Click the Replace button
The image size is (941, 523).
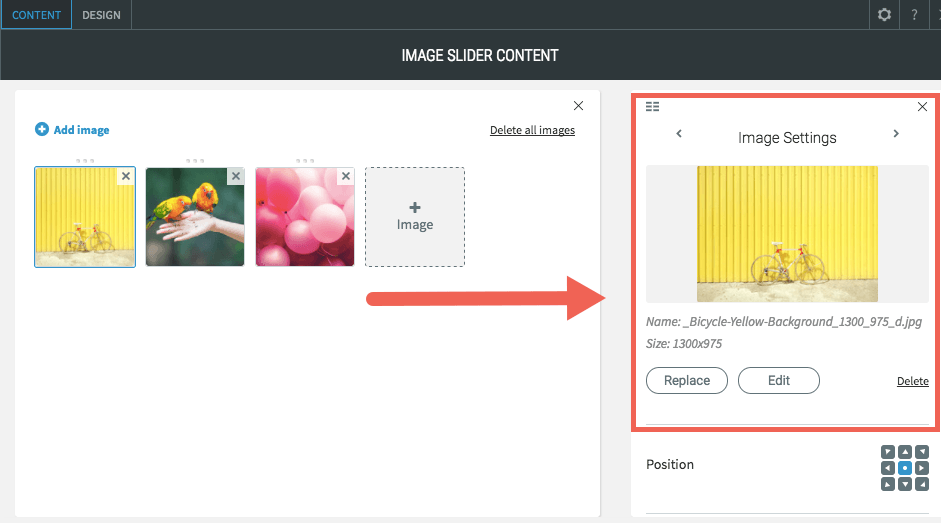click(x=687, y=381)
